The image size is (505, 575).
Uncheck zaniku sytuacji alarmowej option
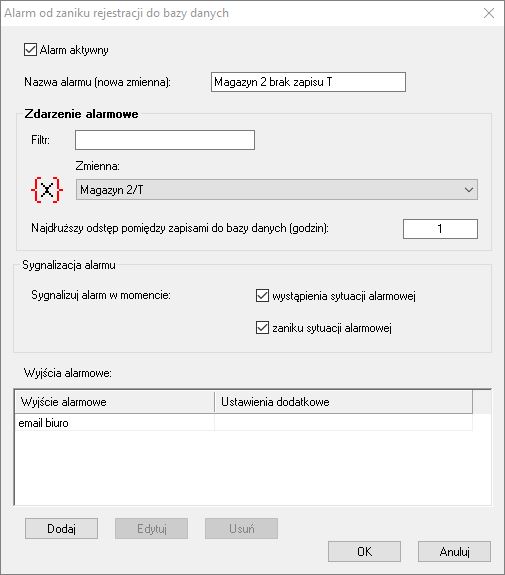pyautogui.click(x=262, y=327)
